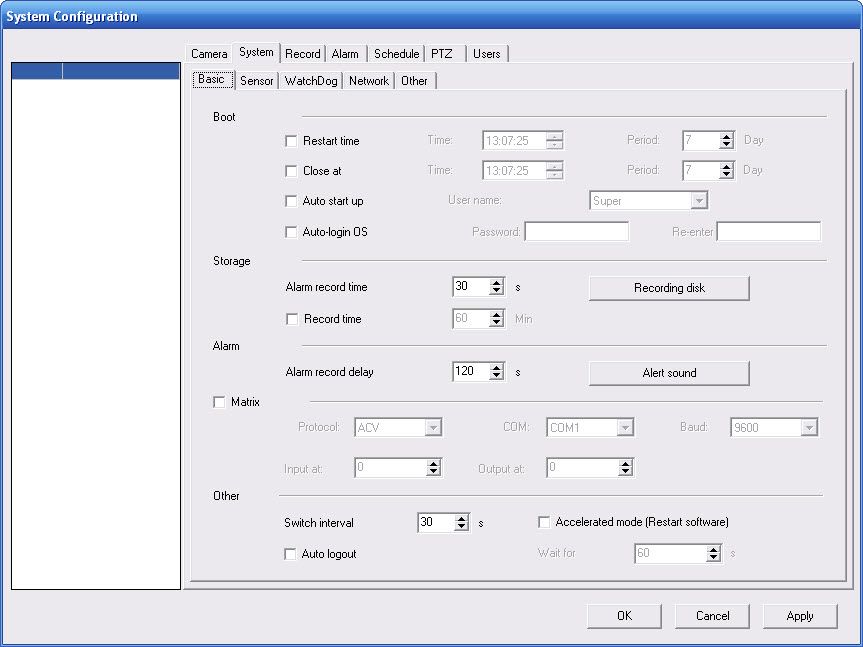Open the Alert sound settings button
The width and height of the screenshot is (863, 647).
[669, 373]
